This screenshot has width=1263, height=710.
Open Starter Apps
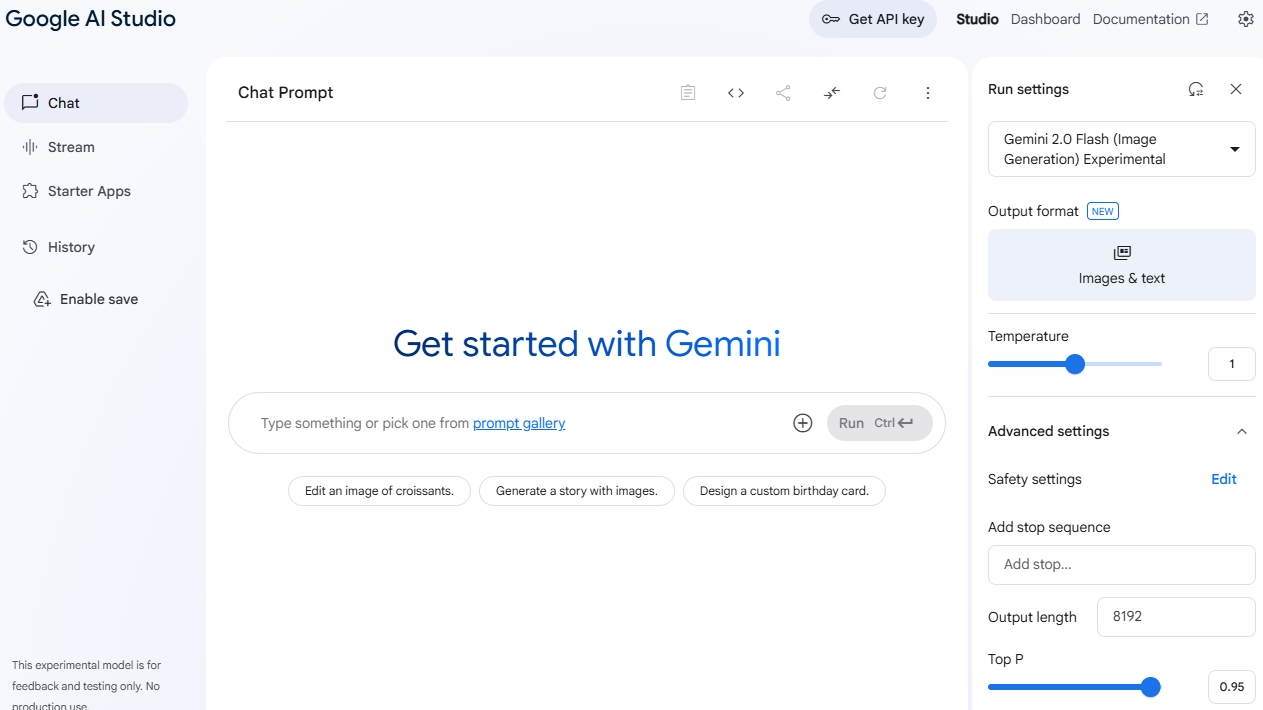[x=96, y=191]
